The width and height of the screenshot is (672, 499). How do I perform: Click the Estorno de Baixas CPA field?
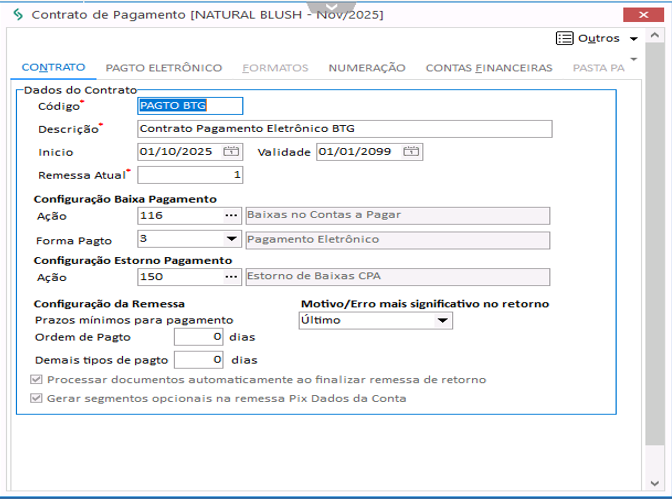tap(398, 277)
